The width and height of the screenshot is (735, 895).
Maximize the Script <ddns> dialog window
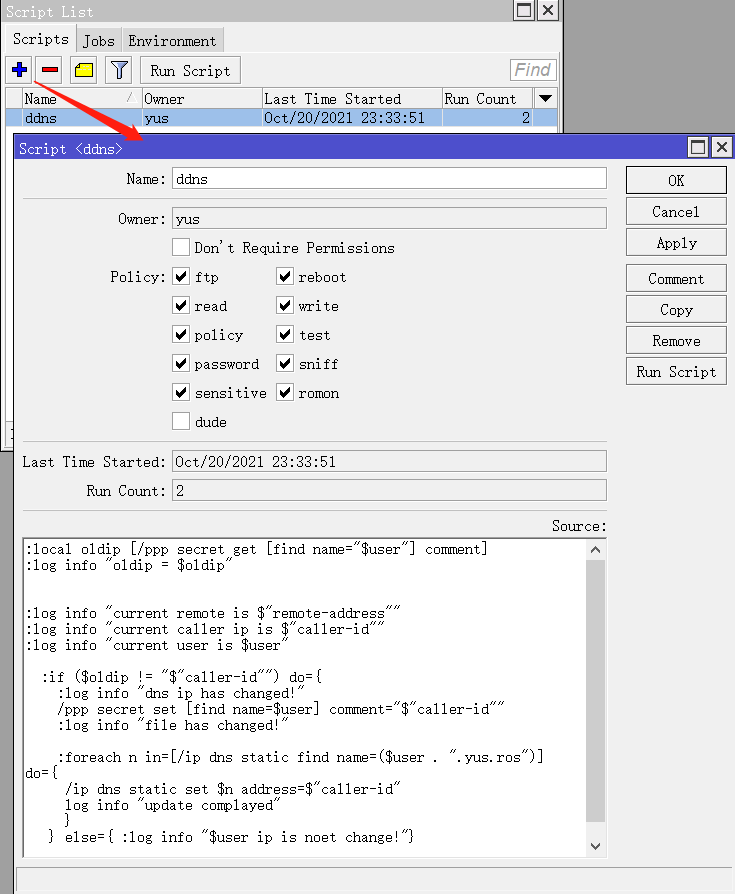[697, 148]
